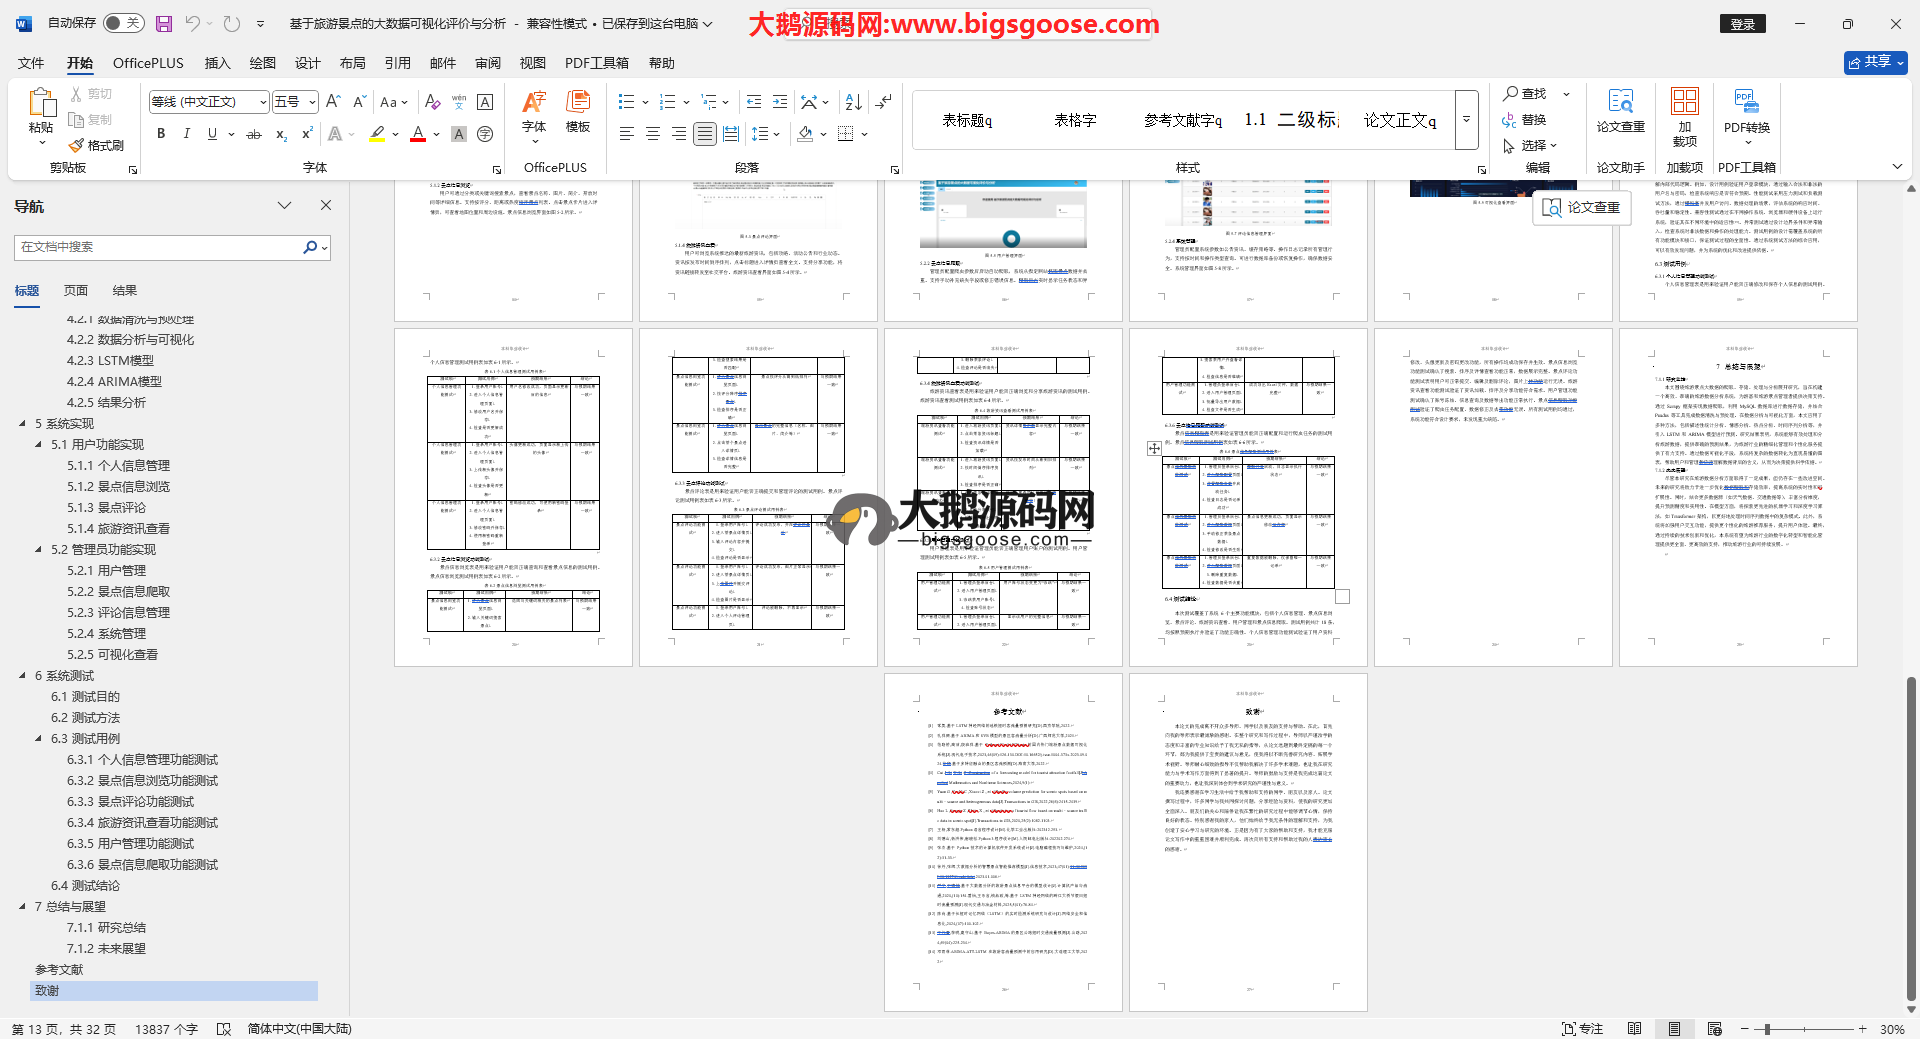Click the zoom slider handle in status bar
1920x1039 pixels.
(x=1767, y=1029)
